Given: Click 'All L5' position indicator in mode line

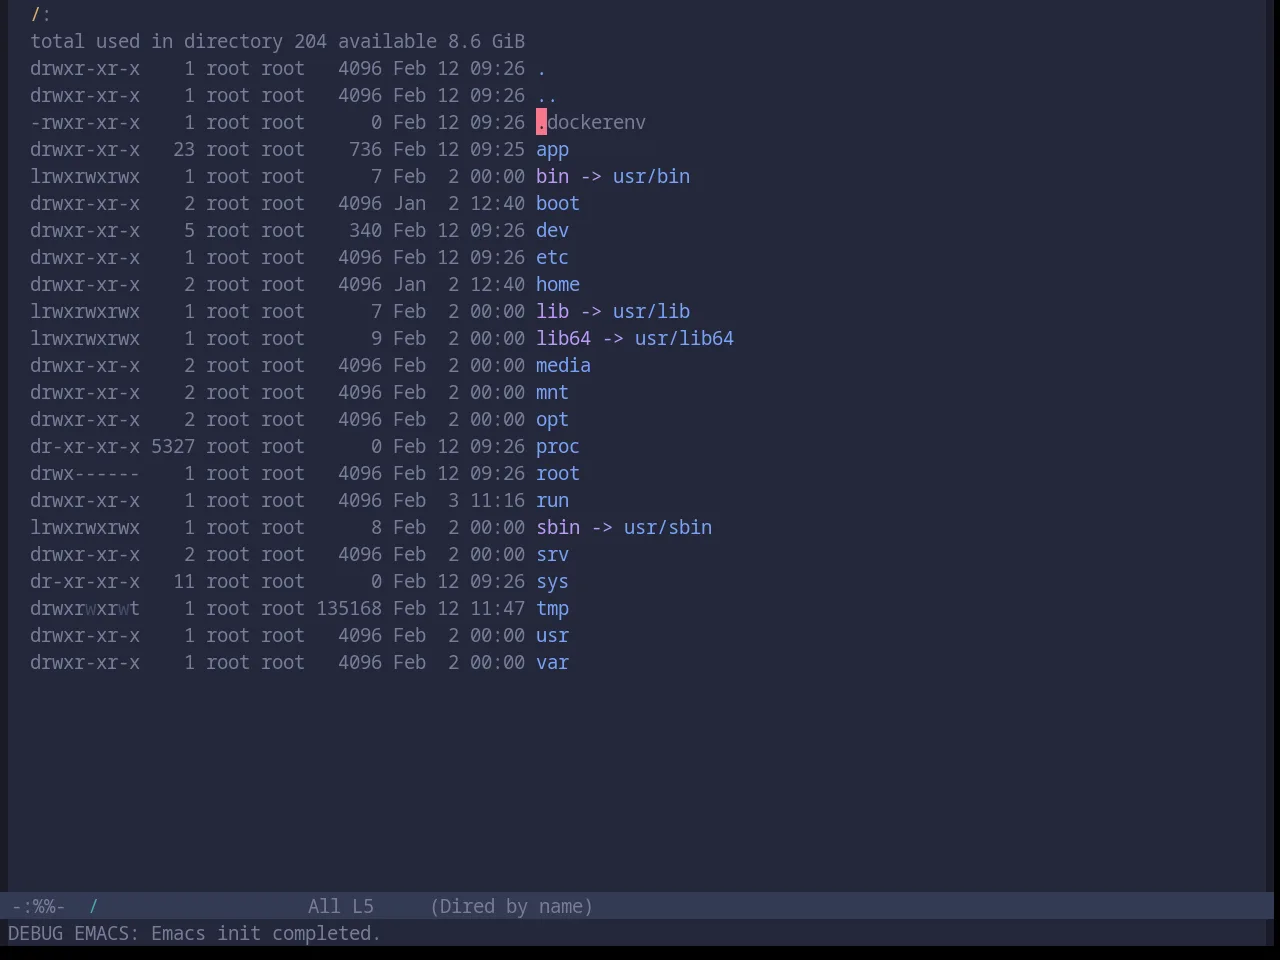Looking at the screenshot, I should [341, 906].
